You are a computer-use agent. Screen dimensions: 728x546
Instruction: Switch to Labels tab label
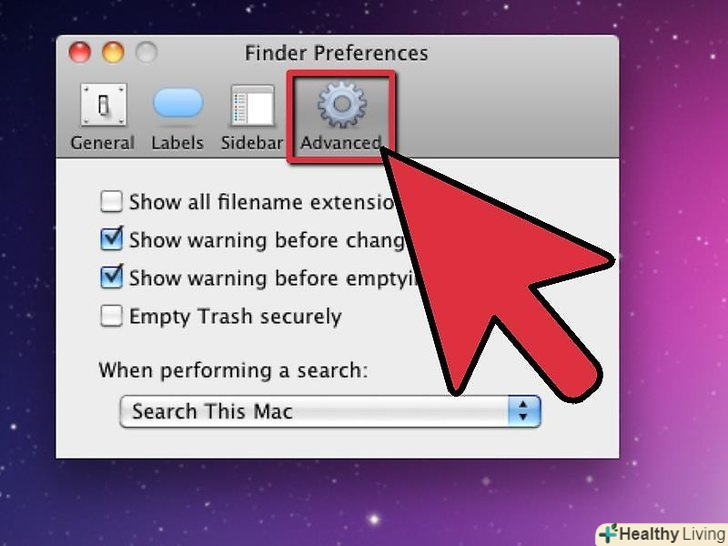(x=177, y=143)
